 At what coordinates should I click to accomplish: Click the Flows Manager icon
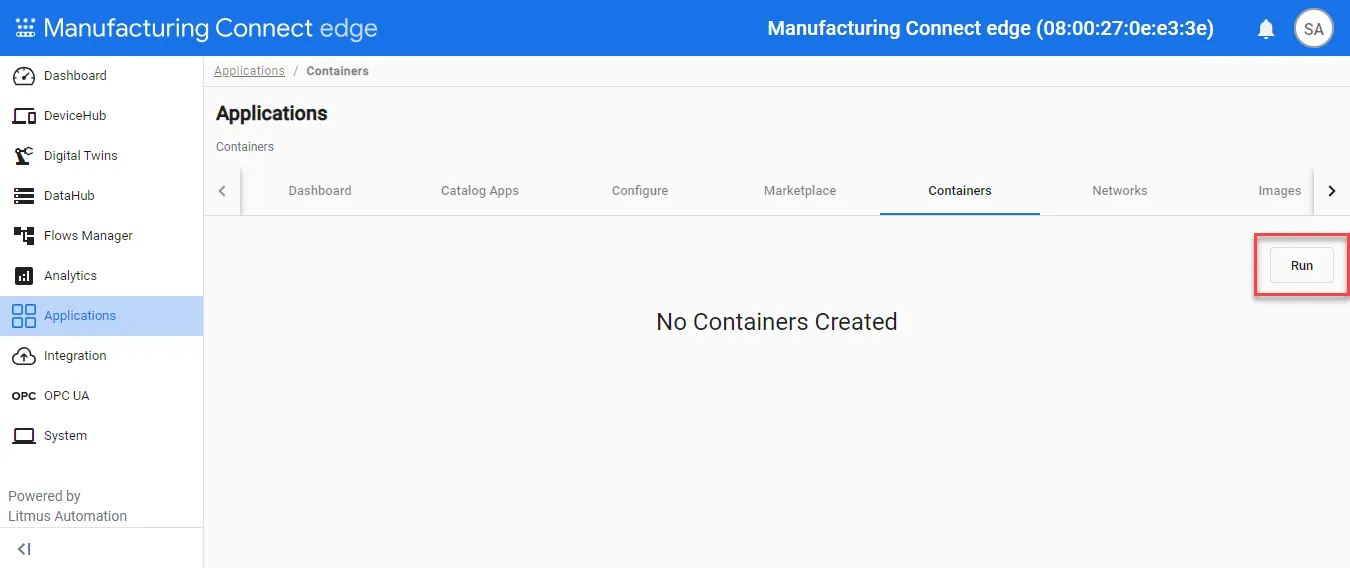(24, 236)
